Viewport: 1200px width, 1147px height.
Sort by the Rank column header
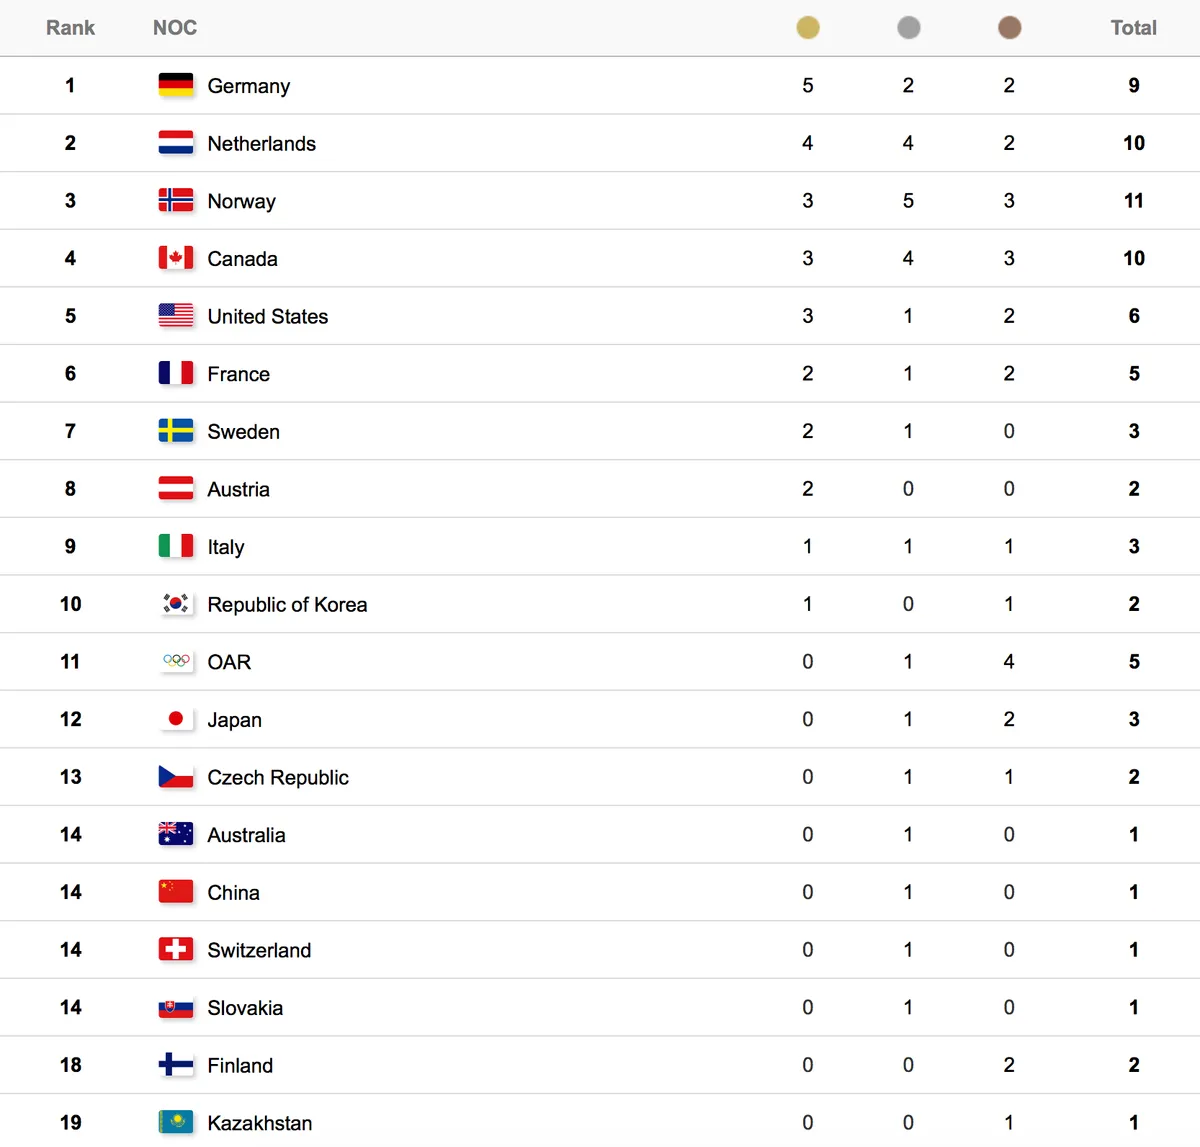tap(70, 28)
